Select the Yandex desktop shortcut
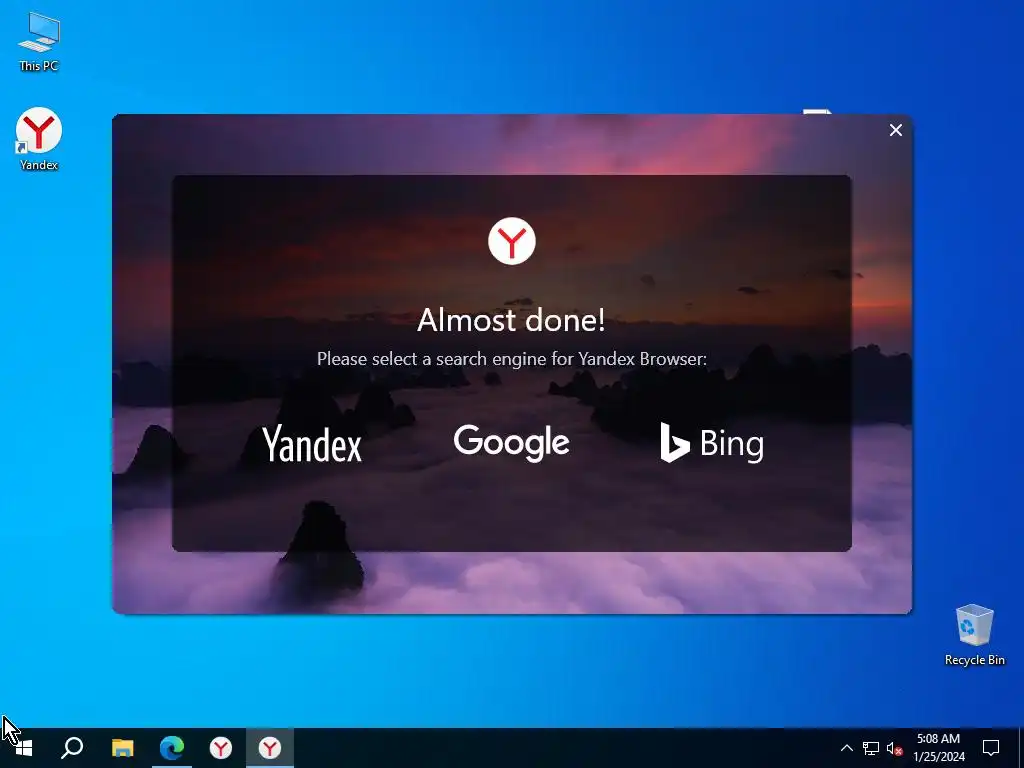 point(39,140)
